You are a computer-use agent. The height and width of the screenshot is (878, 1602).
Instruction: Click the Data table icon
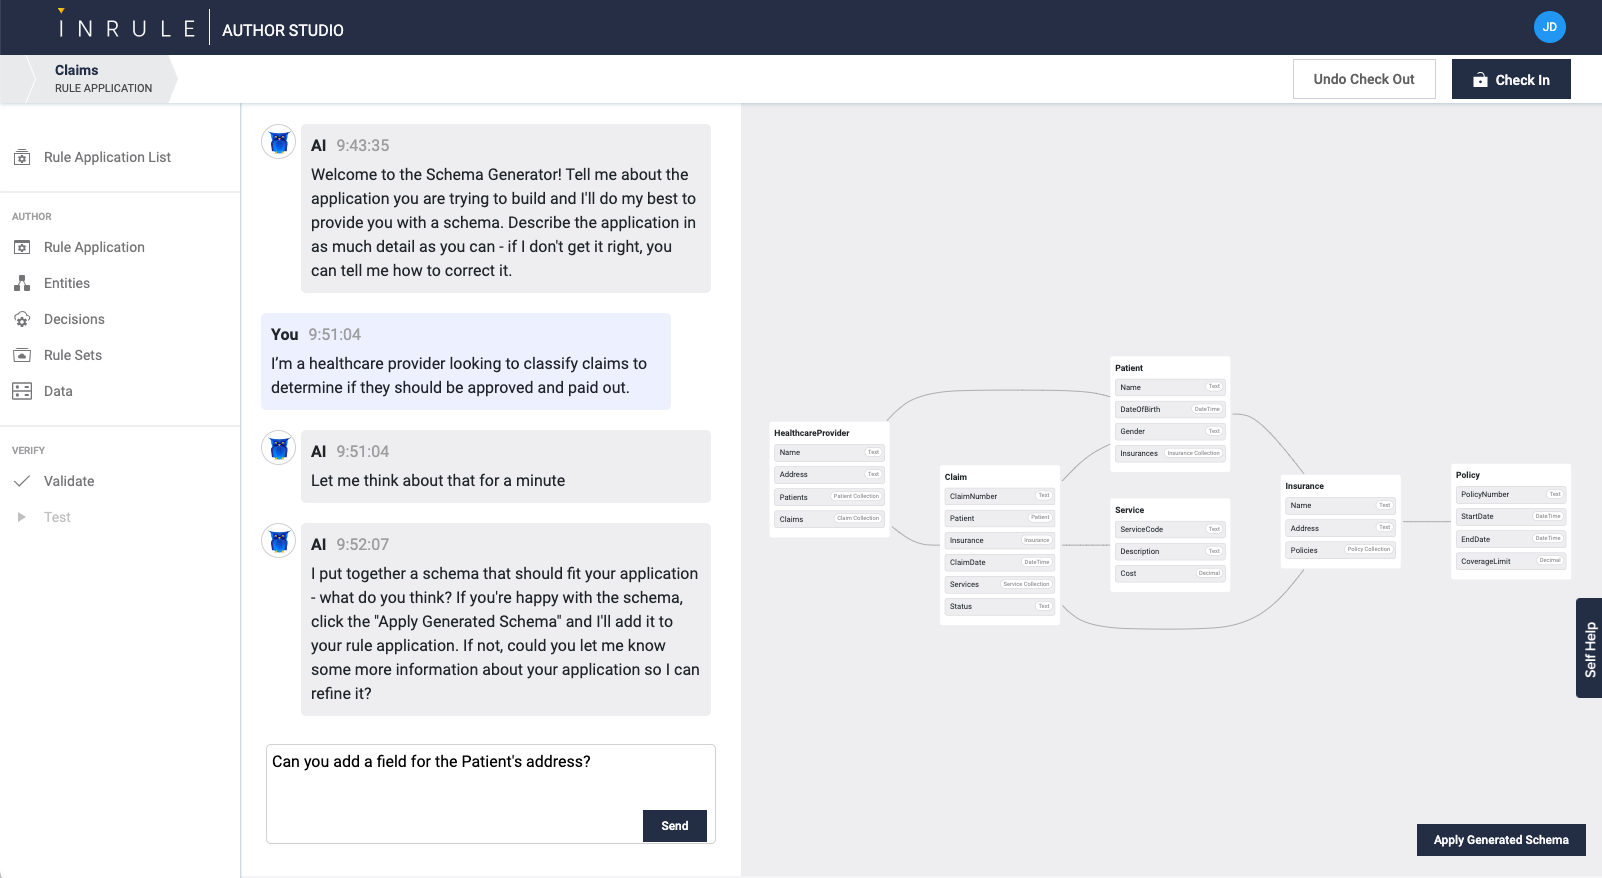pos(22,391)
